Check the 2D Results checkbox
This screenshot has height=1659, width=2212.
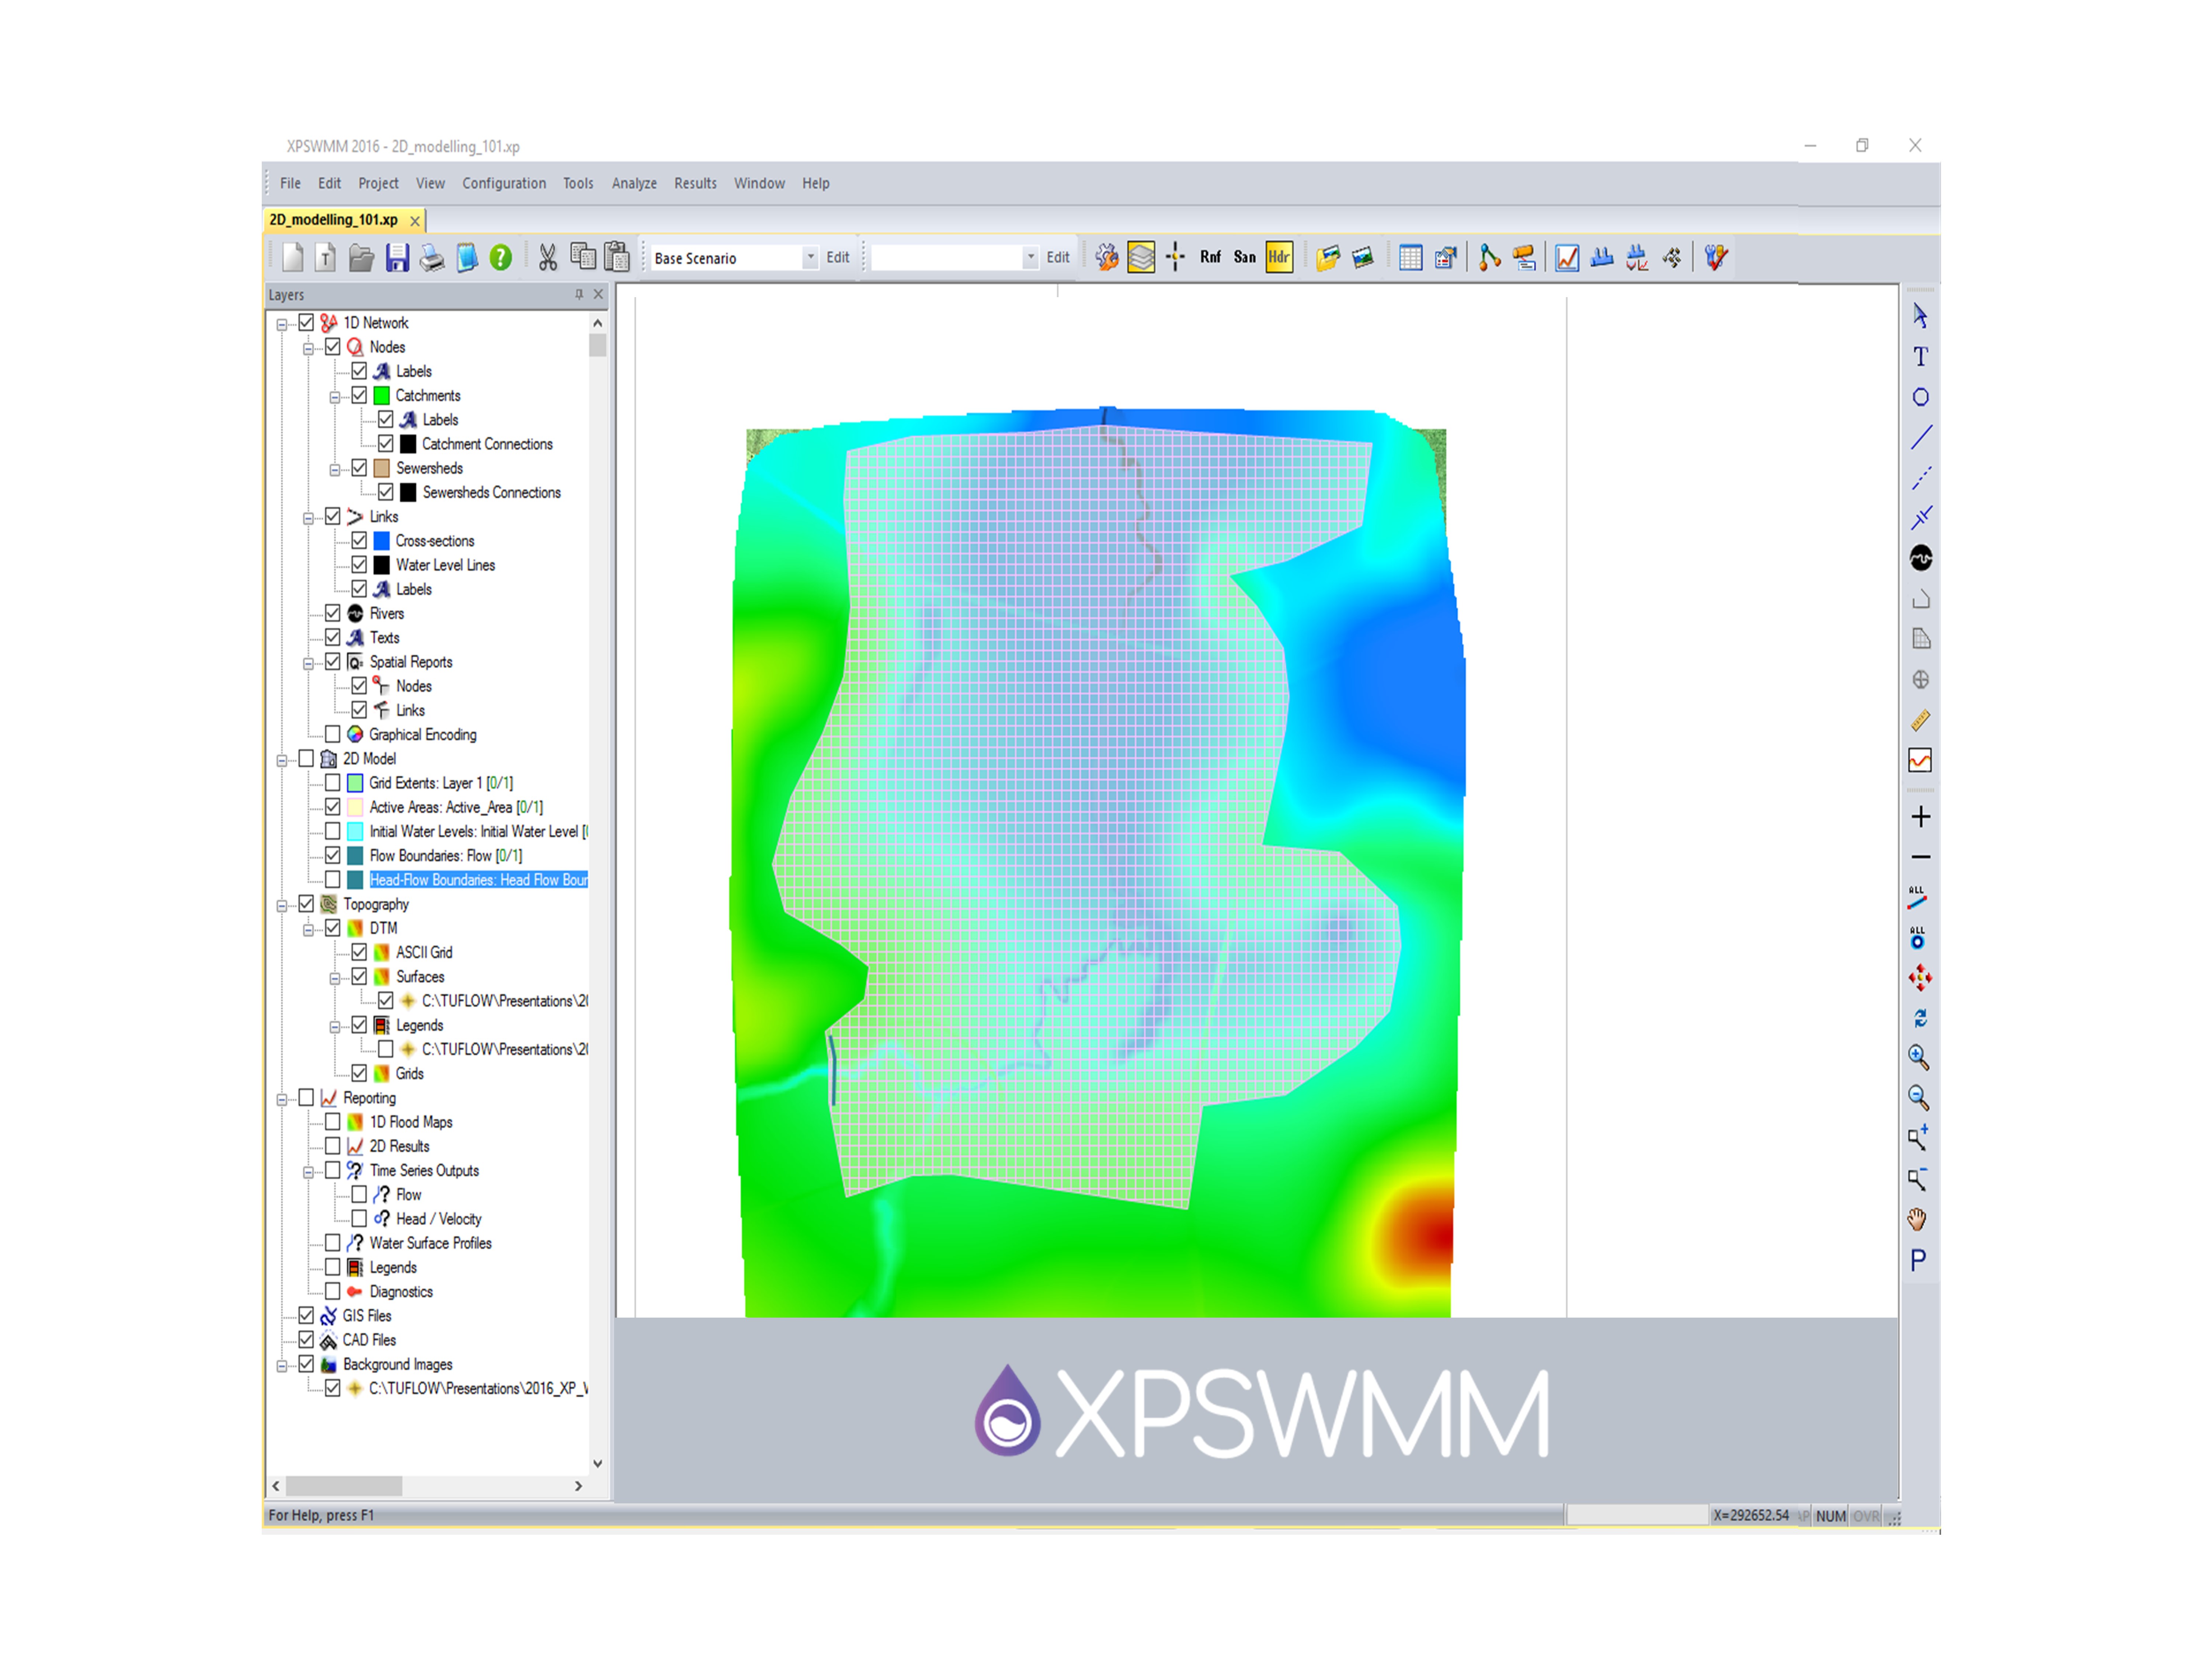(x=333, y=1146)
